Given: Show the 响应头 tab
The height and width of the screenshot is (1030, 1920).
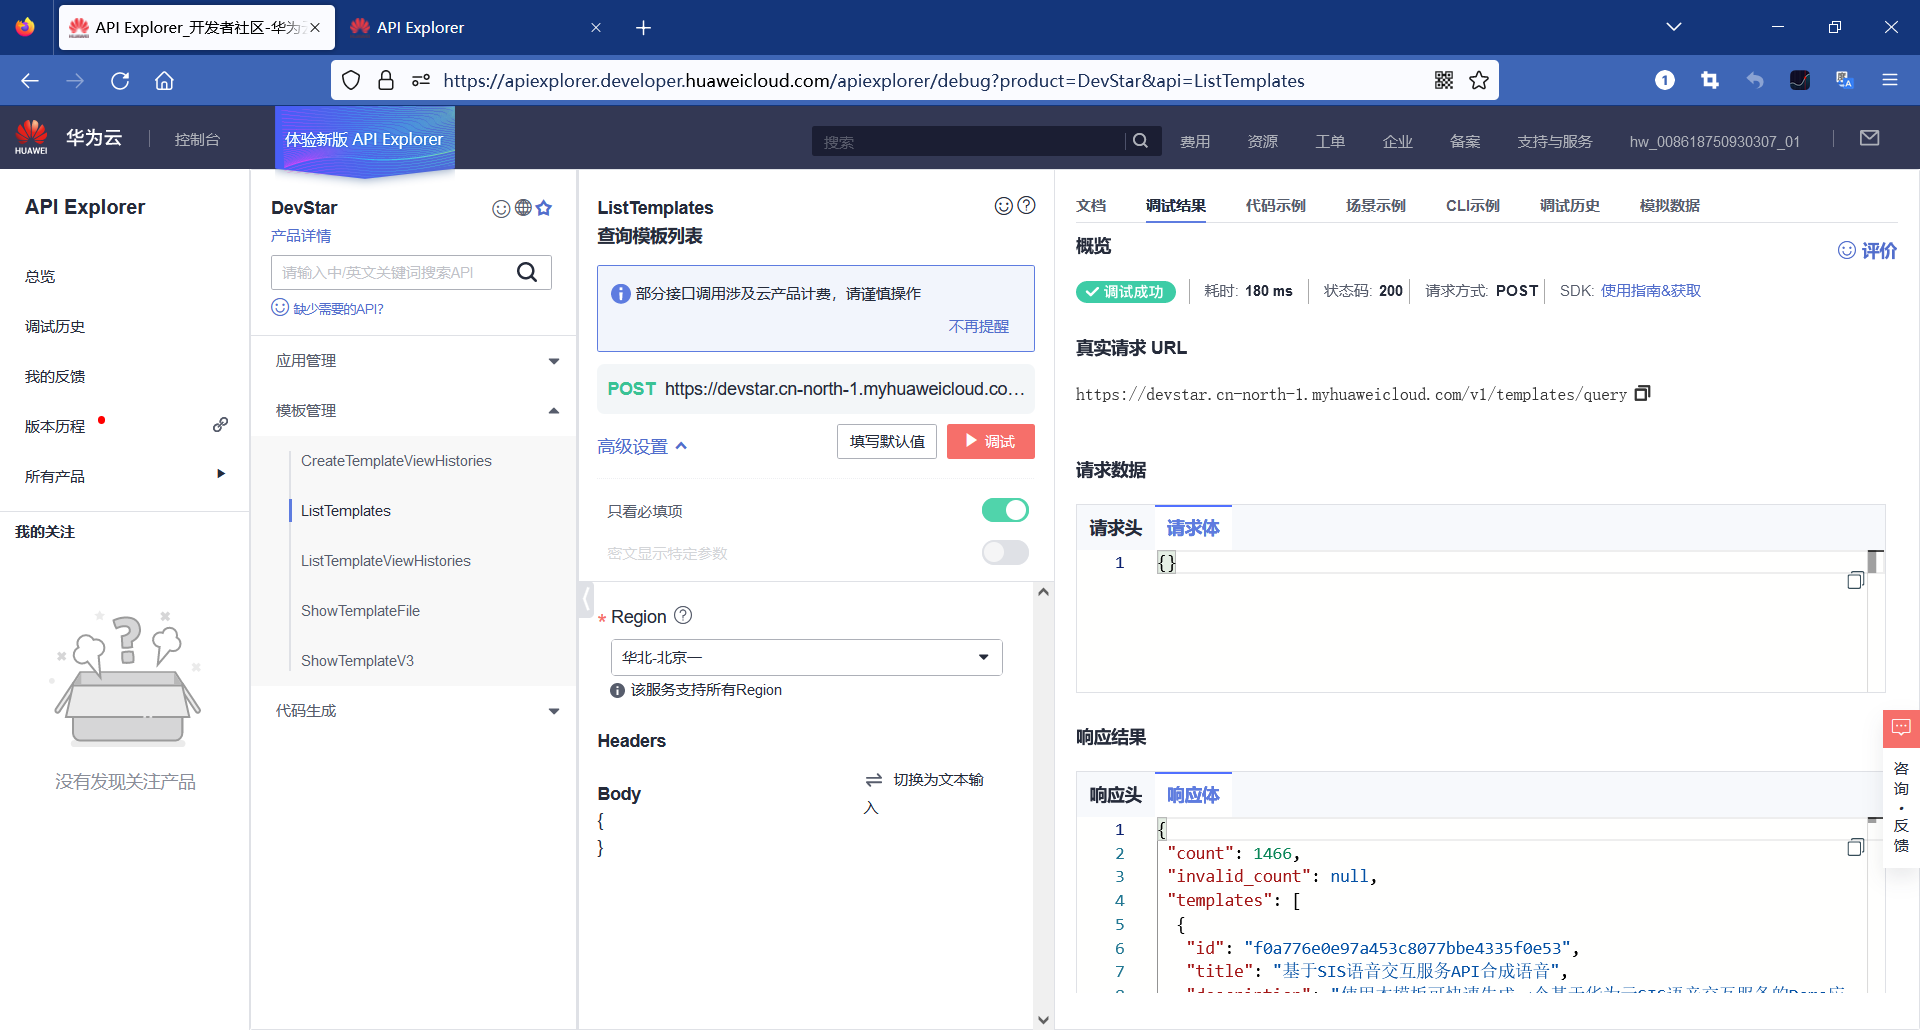Looking at the screenshot, I should pyautogui.click(x=1115, y=795).
